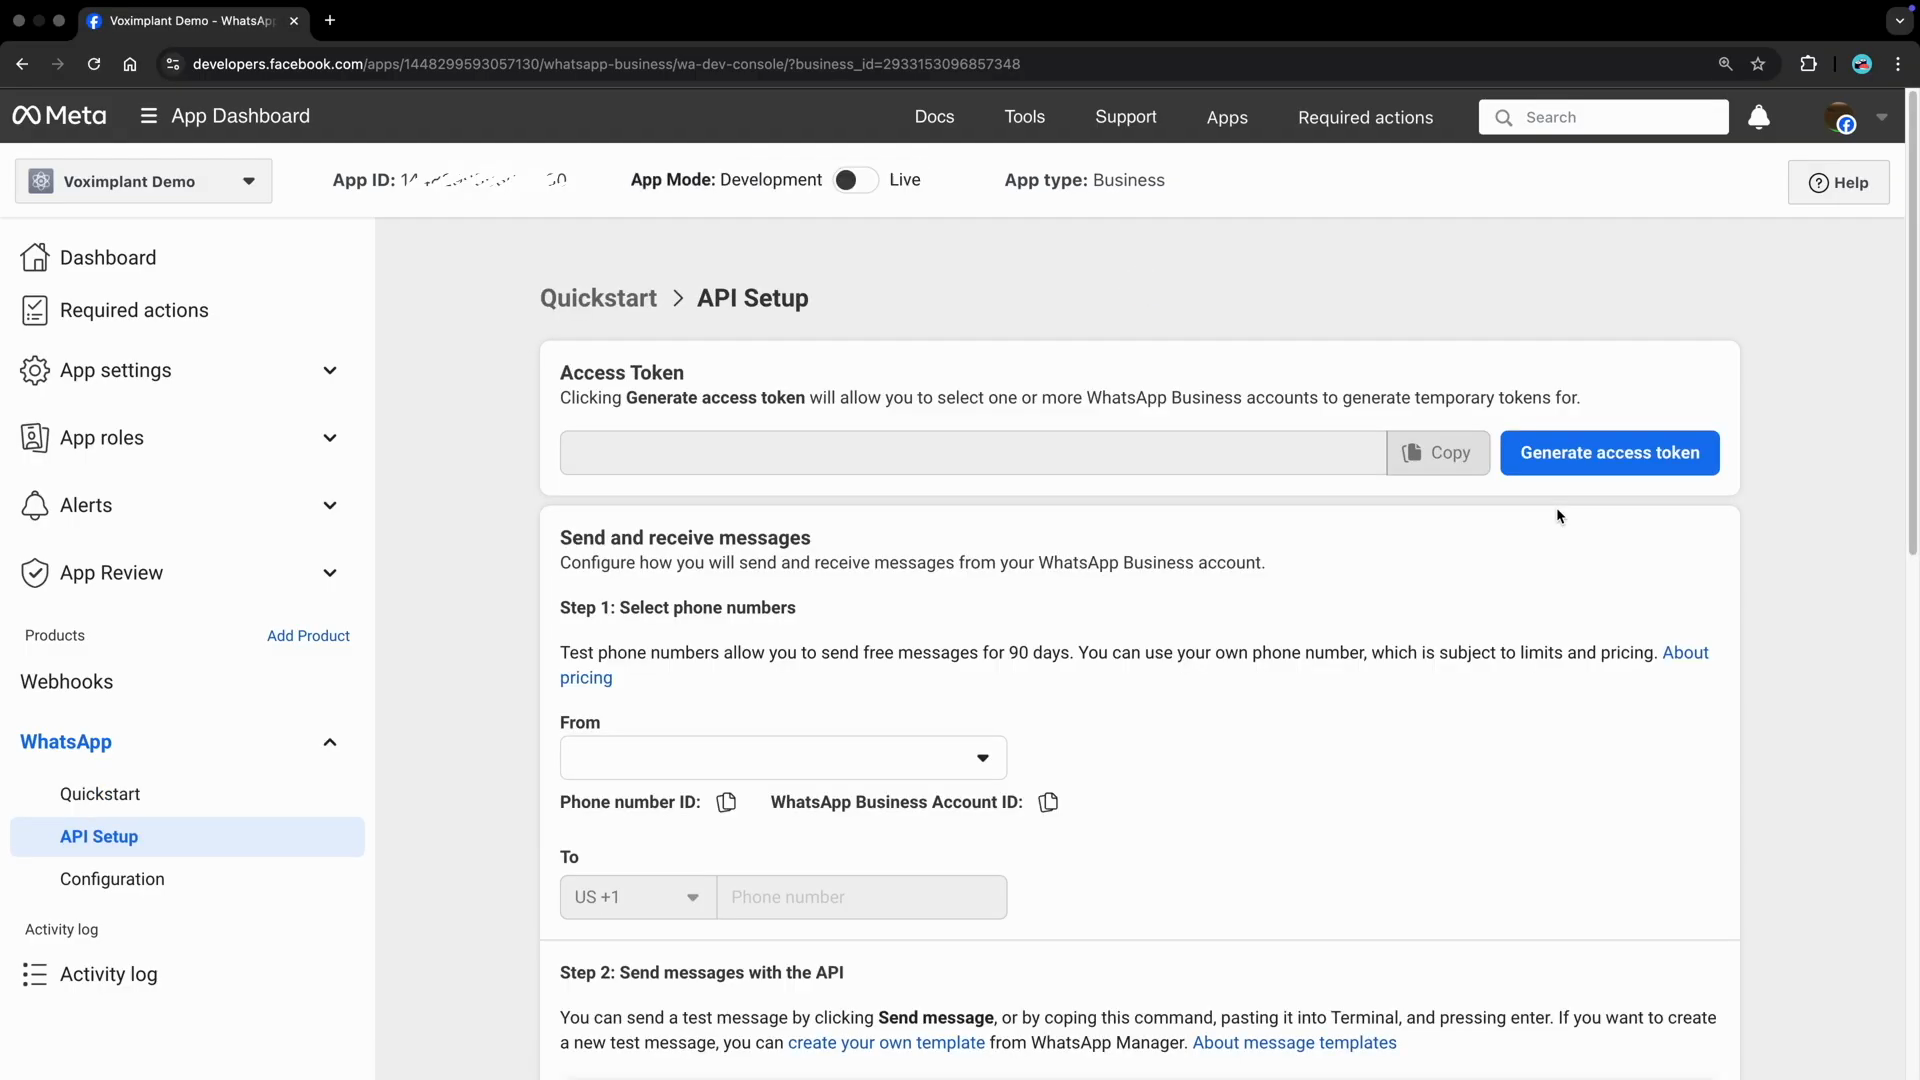Switch App Mode from Development to Live
Screen dimensions: 1920x1080
coord(855,180)
